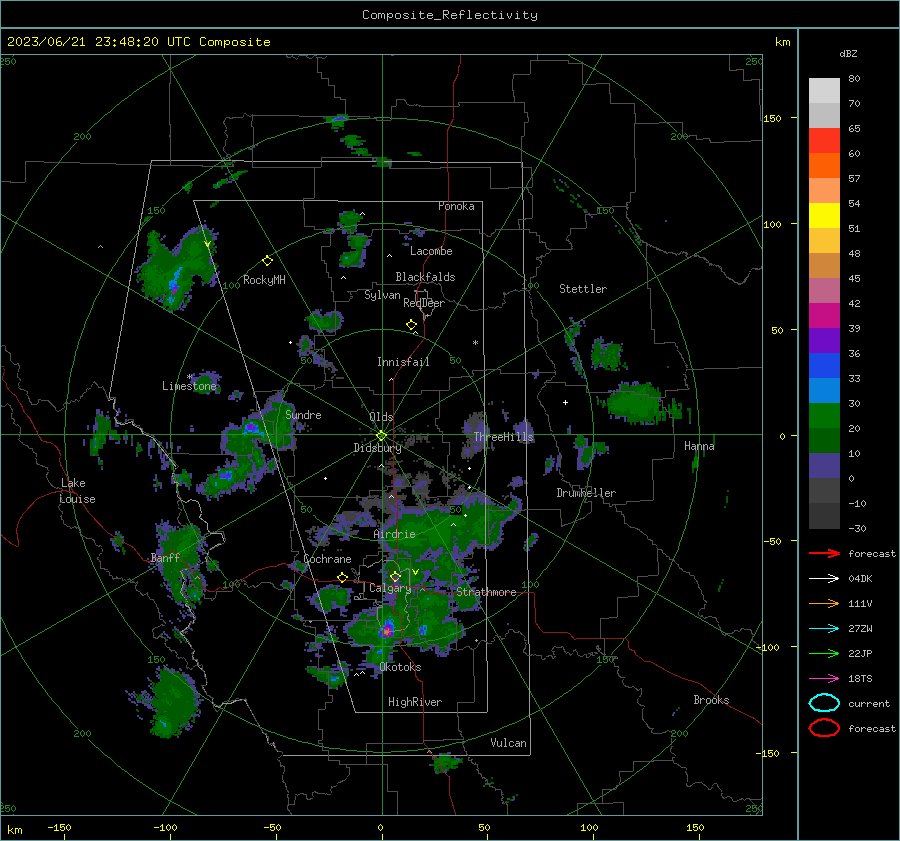Click the Brooks city label
This screenshot has height=841, width=900.
click(x=711, y=700)
